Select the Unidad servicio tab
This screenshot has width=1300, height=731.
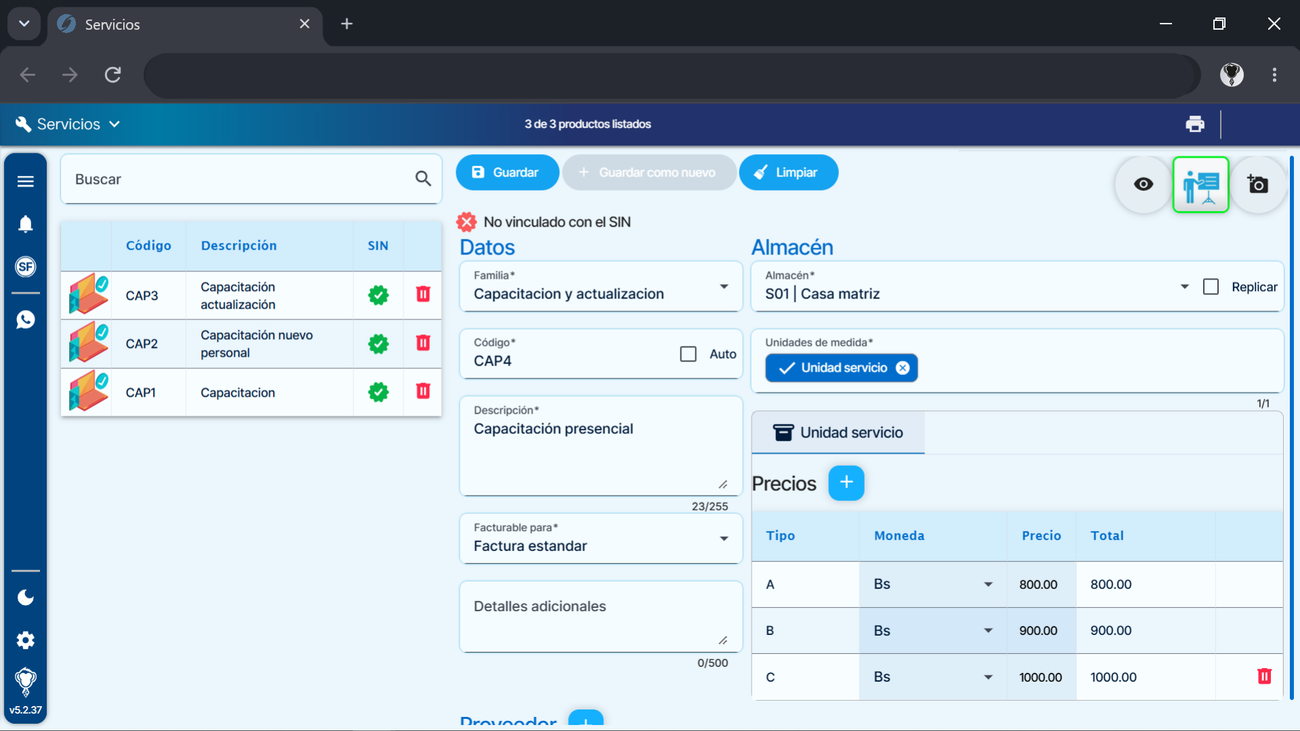click(838, 433)
